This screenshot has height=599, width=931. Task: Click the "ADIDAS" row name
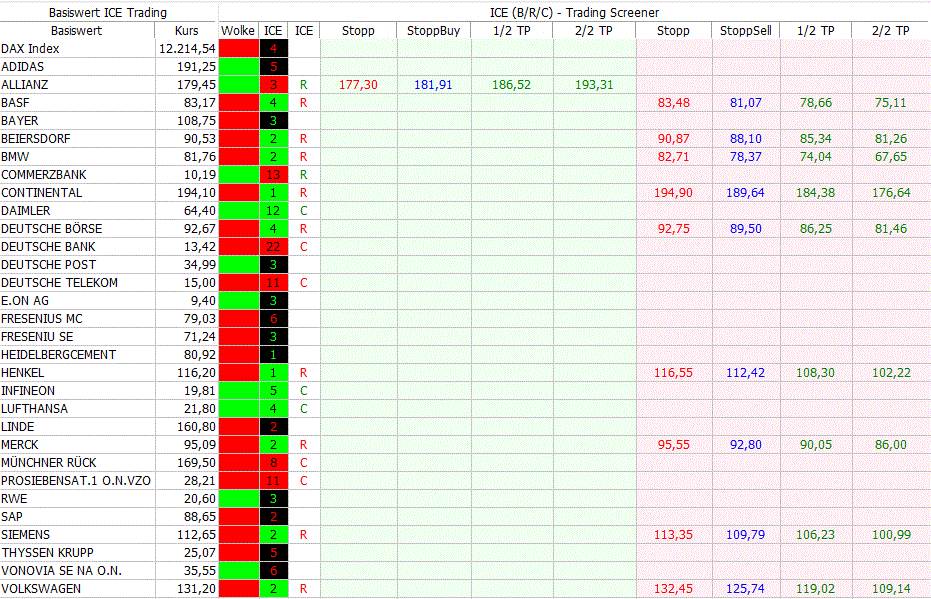pyautogui.click(x=23, y=66)
